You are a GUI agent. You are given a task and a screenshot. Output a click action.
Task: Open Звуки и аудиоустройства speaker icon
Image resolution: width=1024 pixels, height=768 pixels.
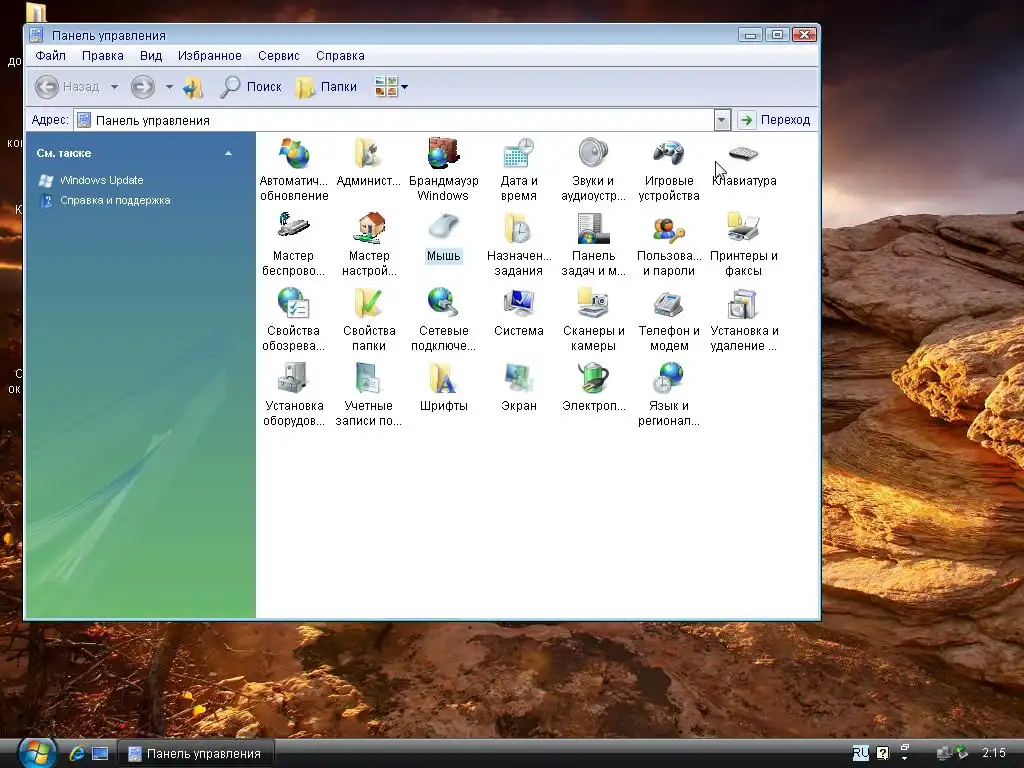point(593,169)
